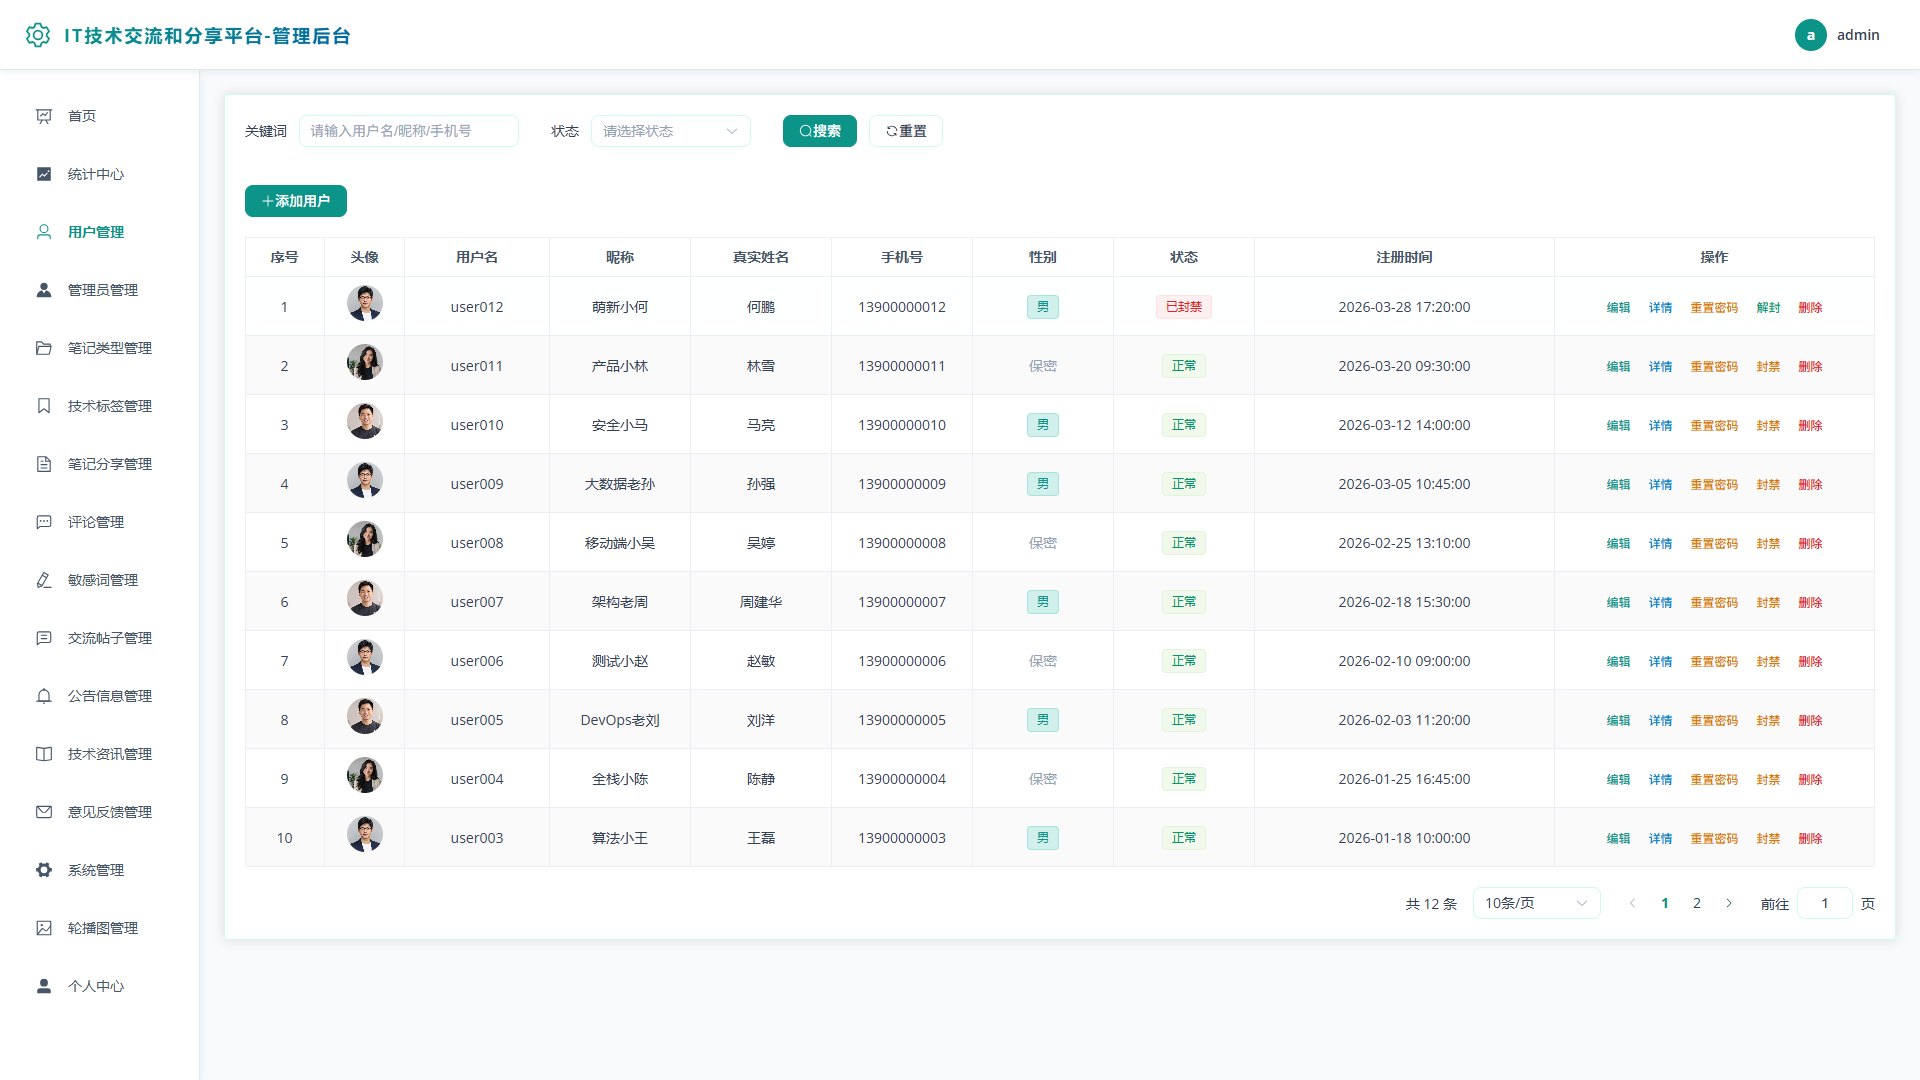Screen dimensions: 1920x1080
Task: Open admin user menu label
Action: 1858,35
